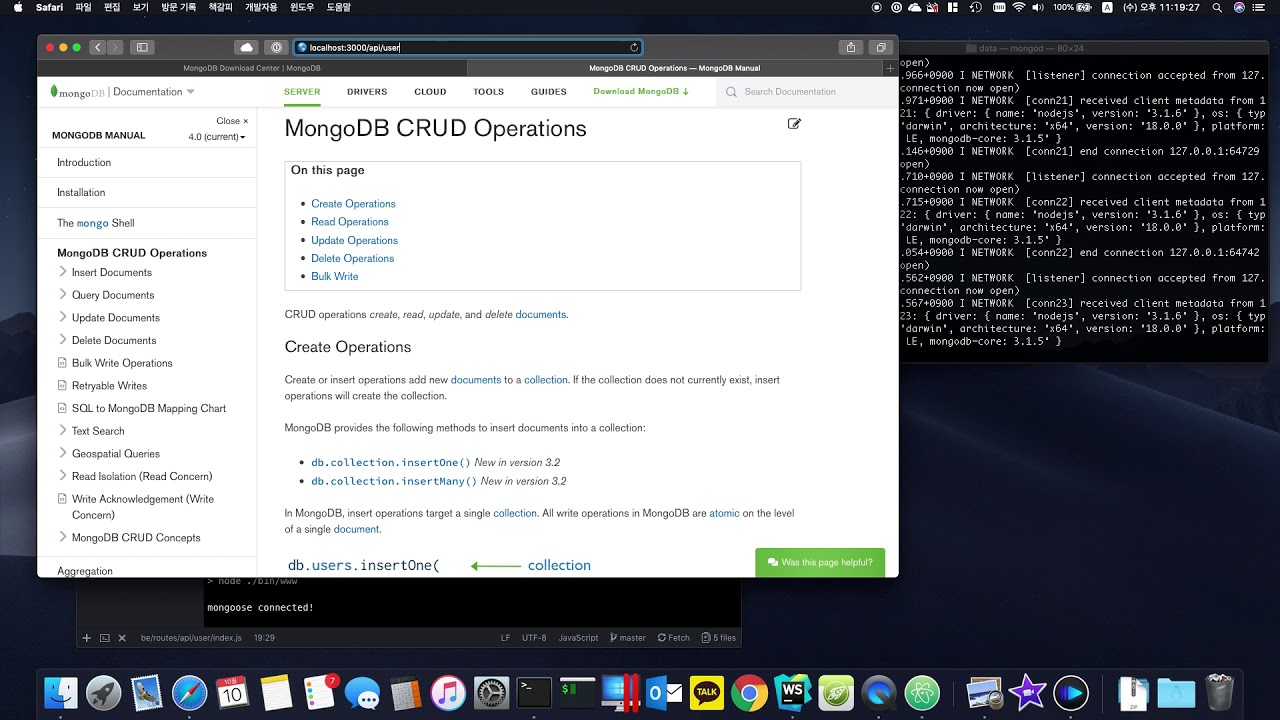The image size is (1280, 720).
Task: Open the 4.0 (current) version dropdown
Action: tap(217, 136)
